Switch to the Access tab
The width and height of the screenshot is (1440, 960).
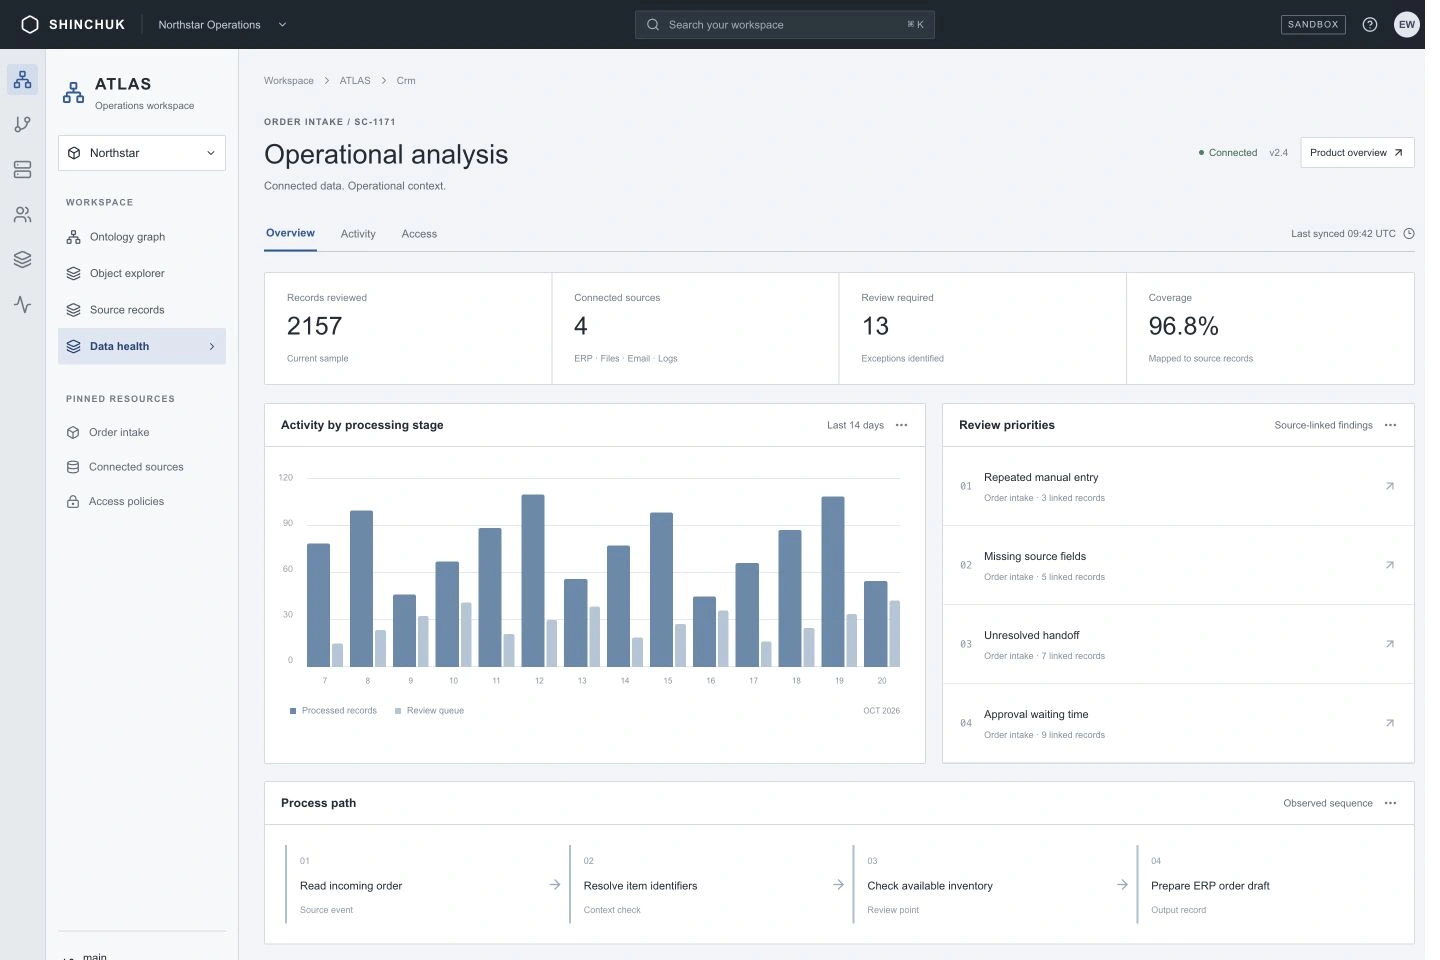[x=419, y=234]
